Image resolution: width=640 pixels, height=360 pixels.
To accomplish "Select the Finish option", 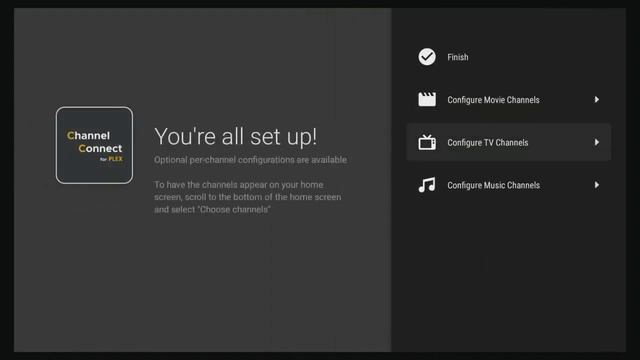I will (509, 57).
